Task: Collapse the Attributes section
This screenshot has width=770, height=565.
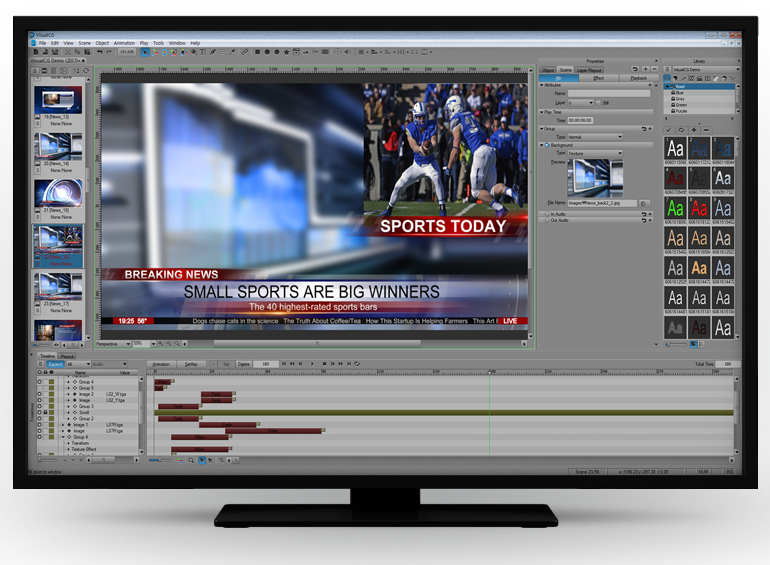Action: (x=542, y=85)
